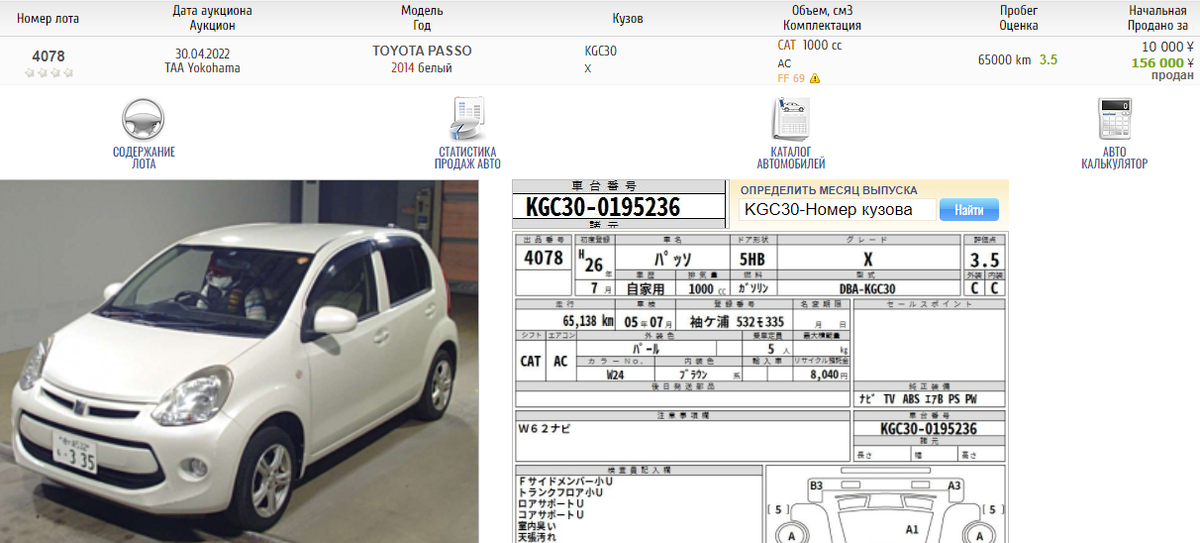Screen dimensions: 1200x543
Task: Open the Каталог автомобилей calendar icon
Action: click(790, 119)
